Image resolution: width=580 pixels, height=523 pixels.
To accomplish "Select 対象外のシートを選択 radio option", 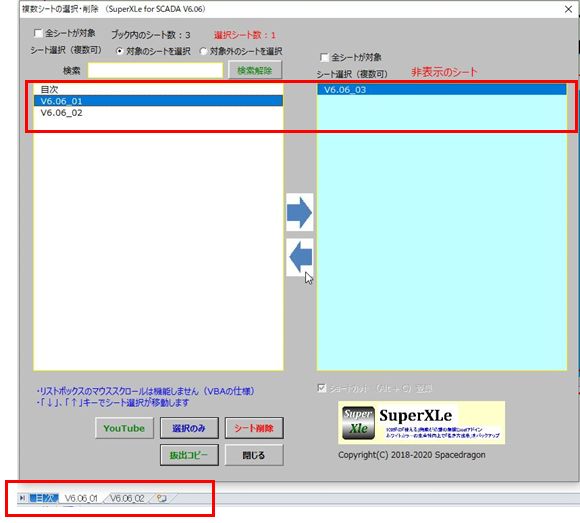I will 203,51.
